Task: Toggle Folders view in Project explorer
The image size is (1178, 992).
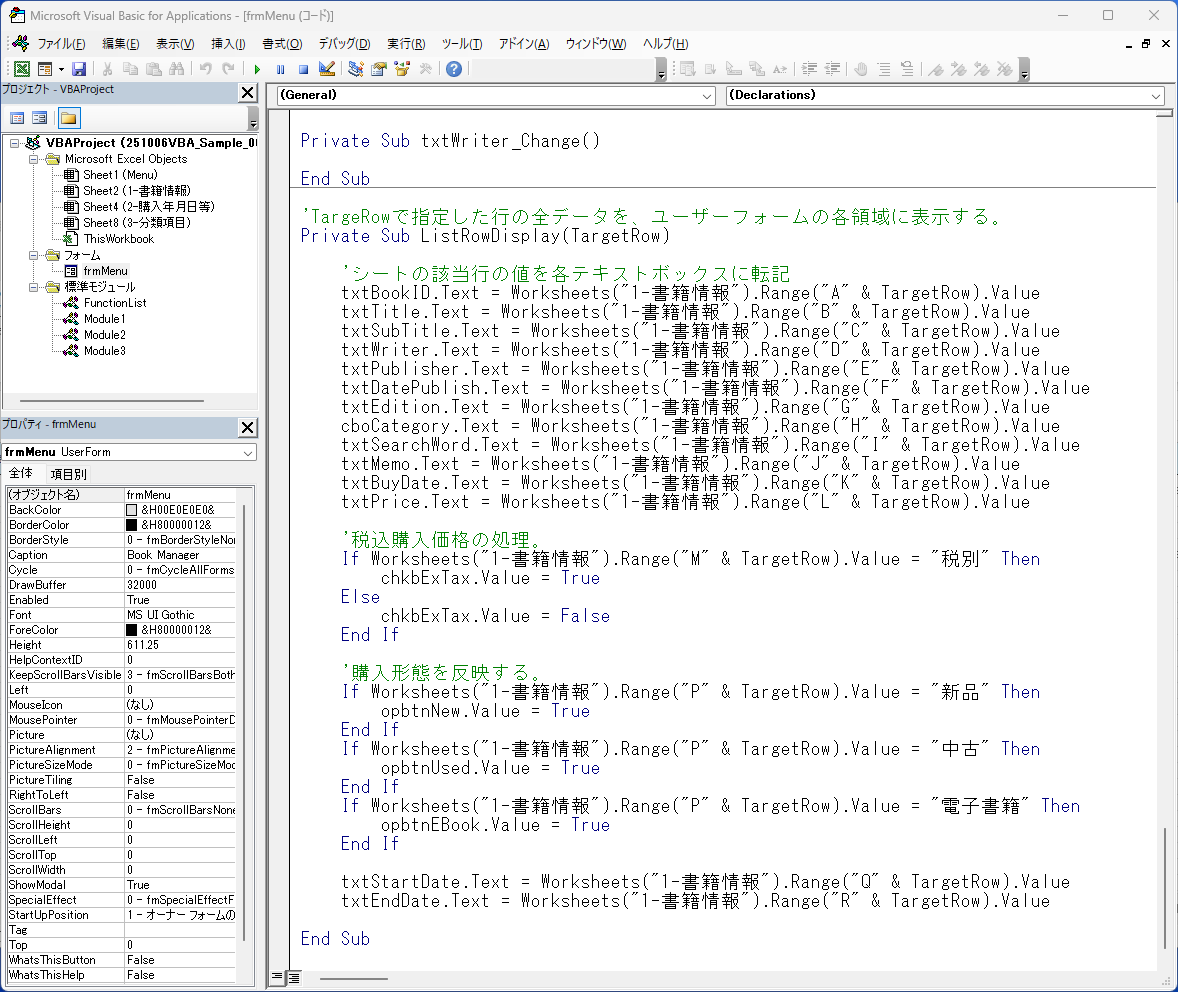Action: pos(68,118)
